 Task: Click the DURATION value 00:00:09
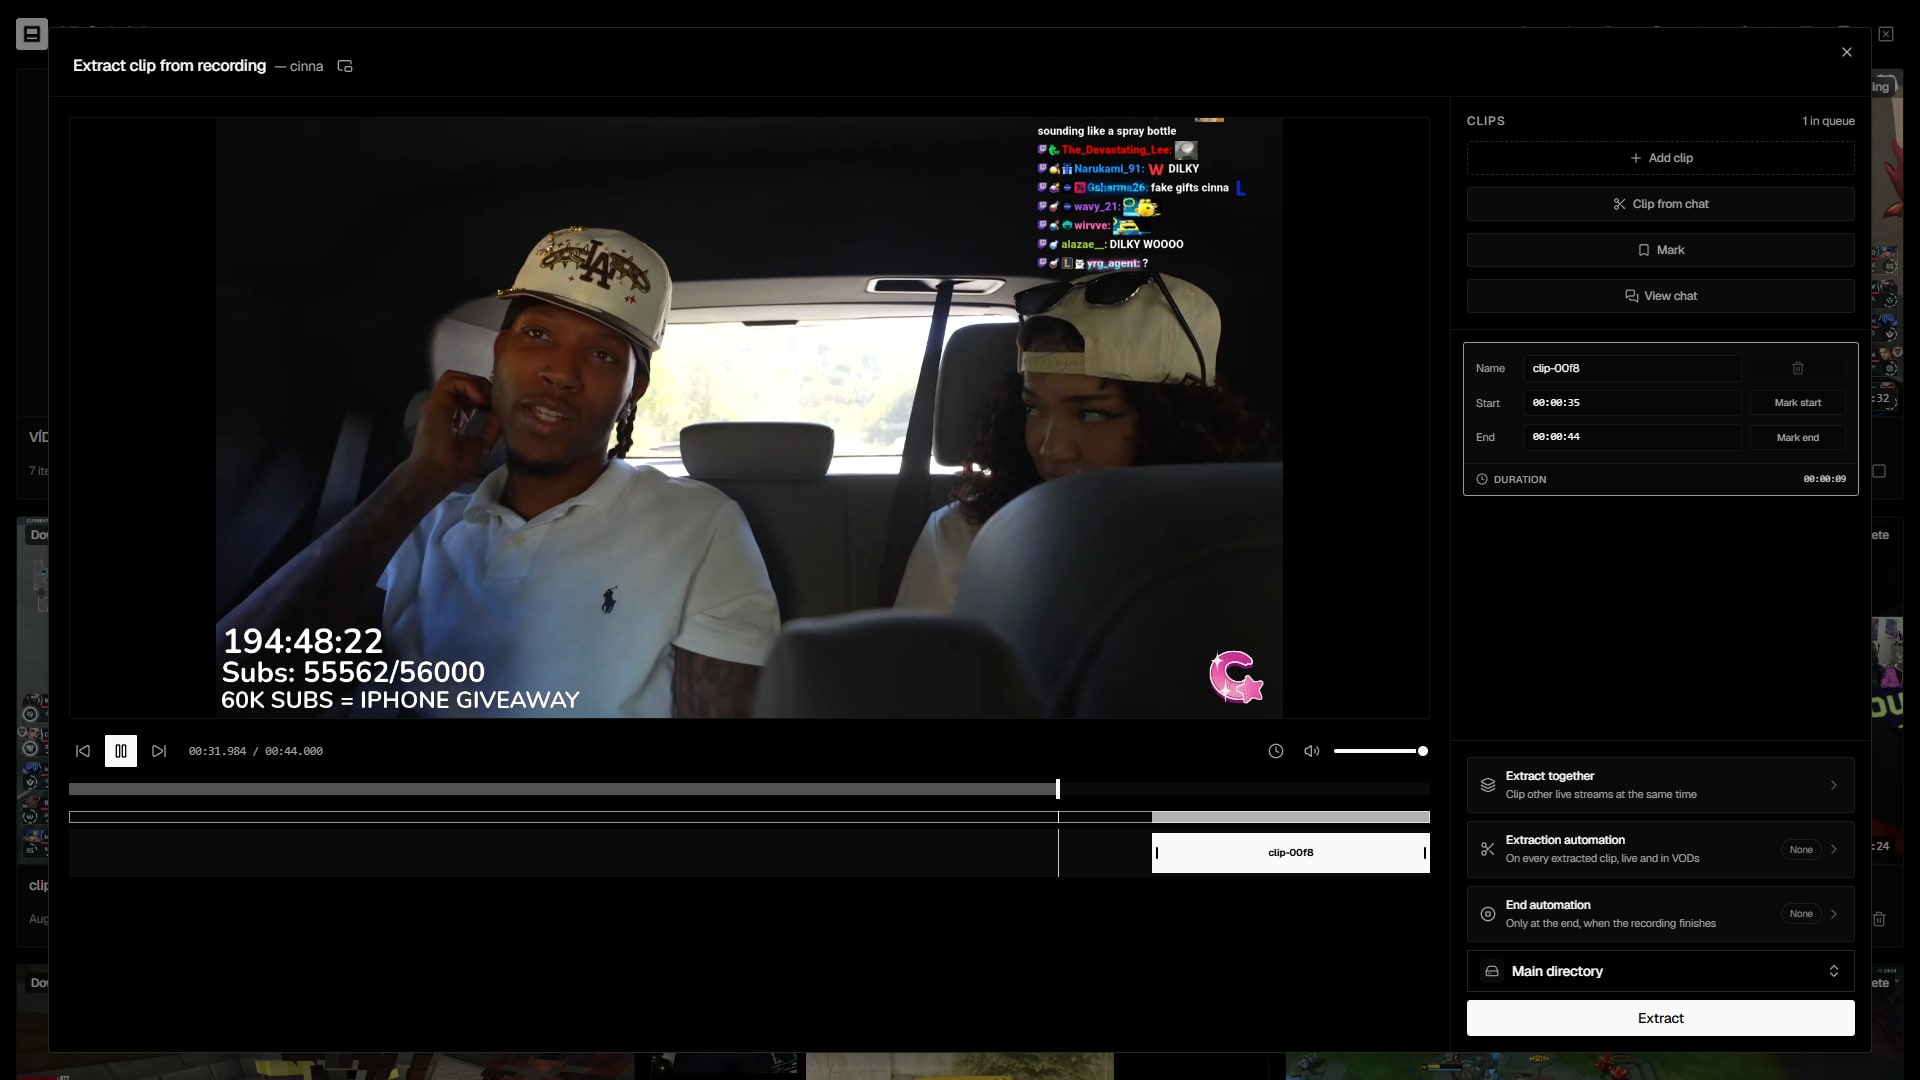(x=1825, y=479)
